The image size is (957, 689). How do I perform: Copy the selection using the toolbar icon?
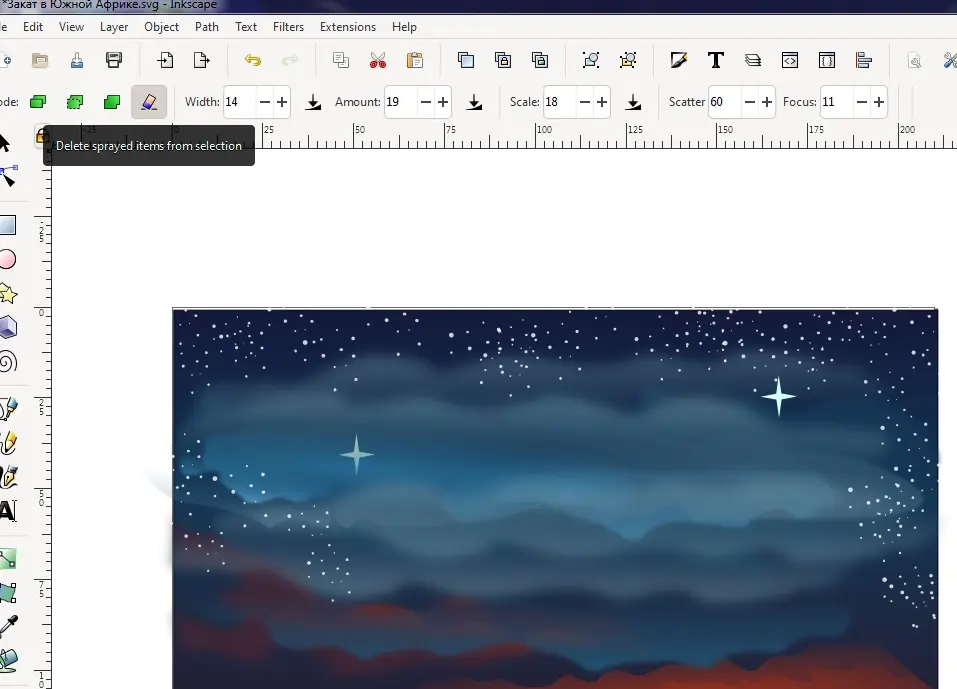point(341,60)
